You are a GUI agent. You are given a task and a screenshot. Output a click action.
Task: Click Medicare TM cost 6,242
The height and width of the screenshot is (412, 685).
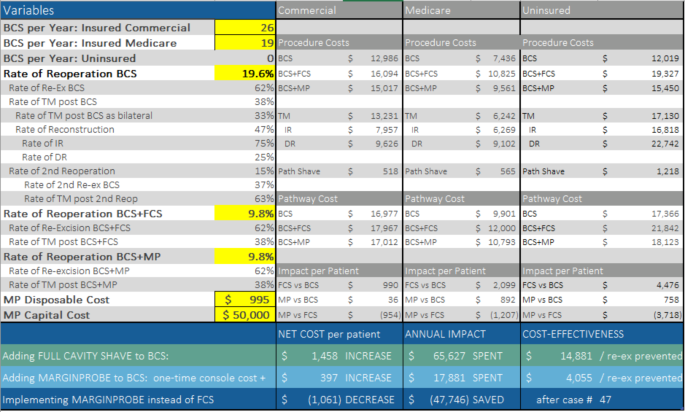(x=504, y=116)
